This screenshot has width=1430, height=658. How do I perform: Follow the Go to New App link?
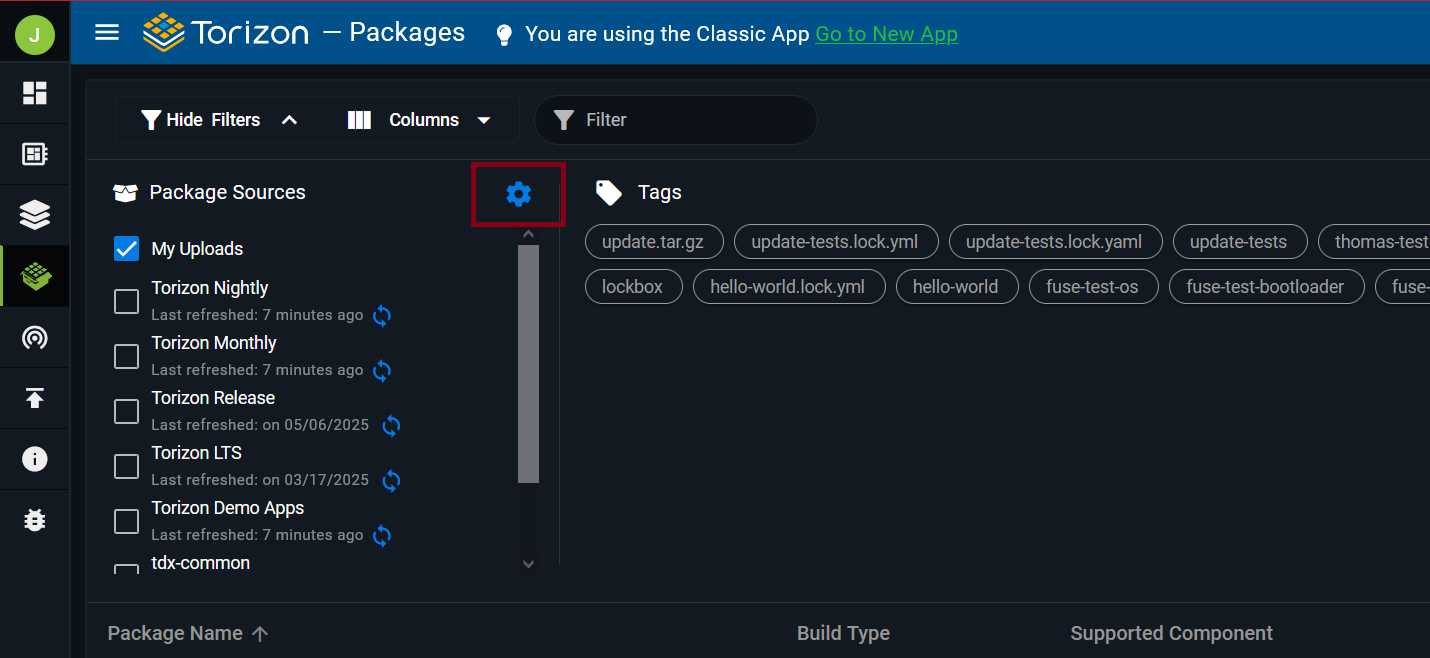click(886, 34)
